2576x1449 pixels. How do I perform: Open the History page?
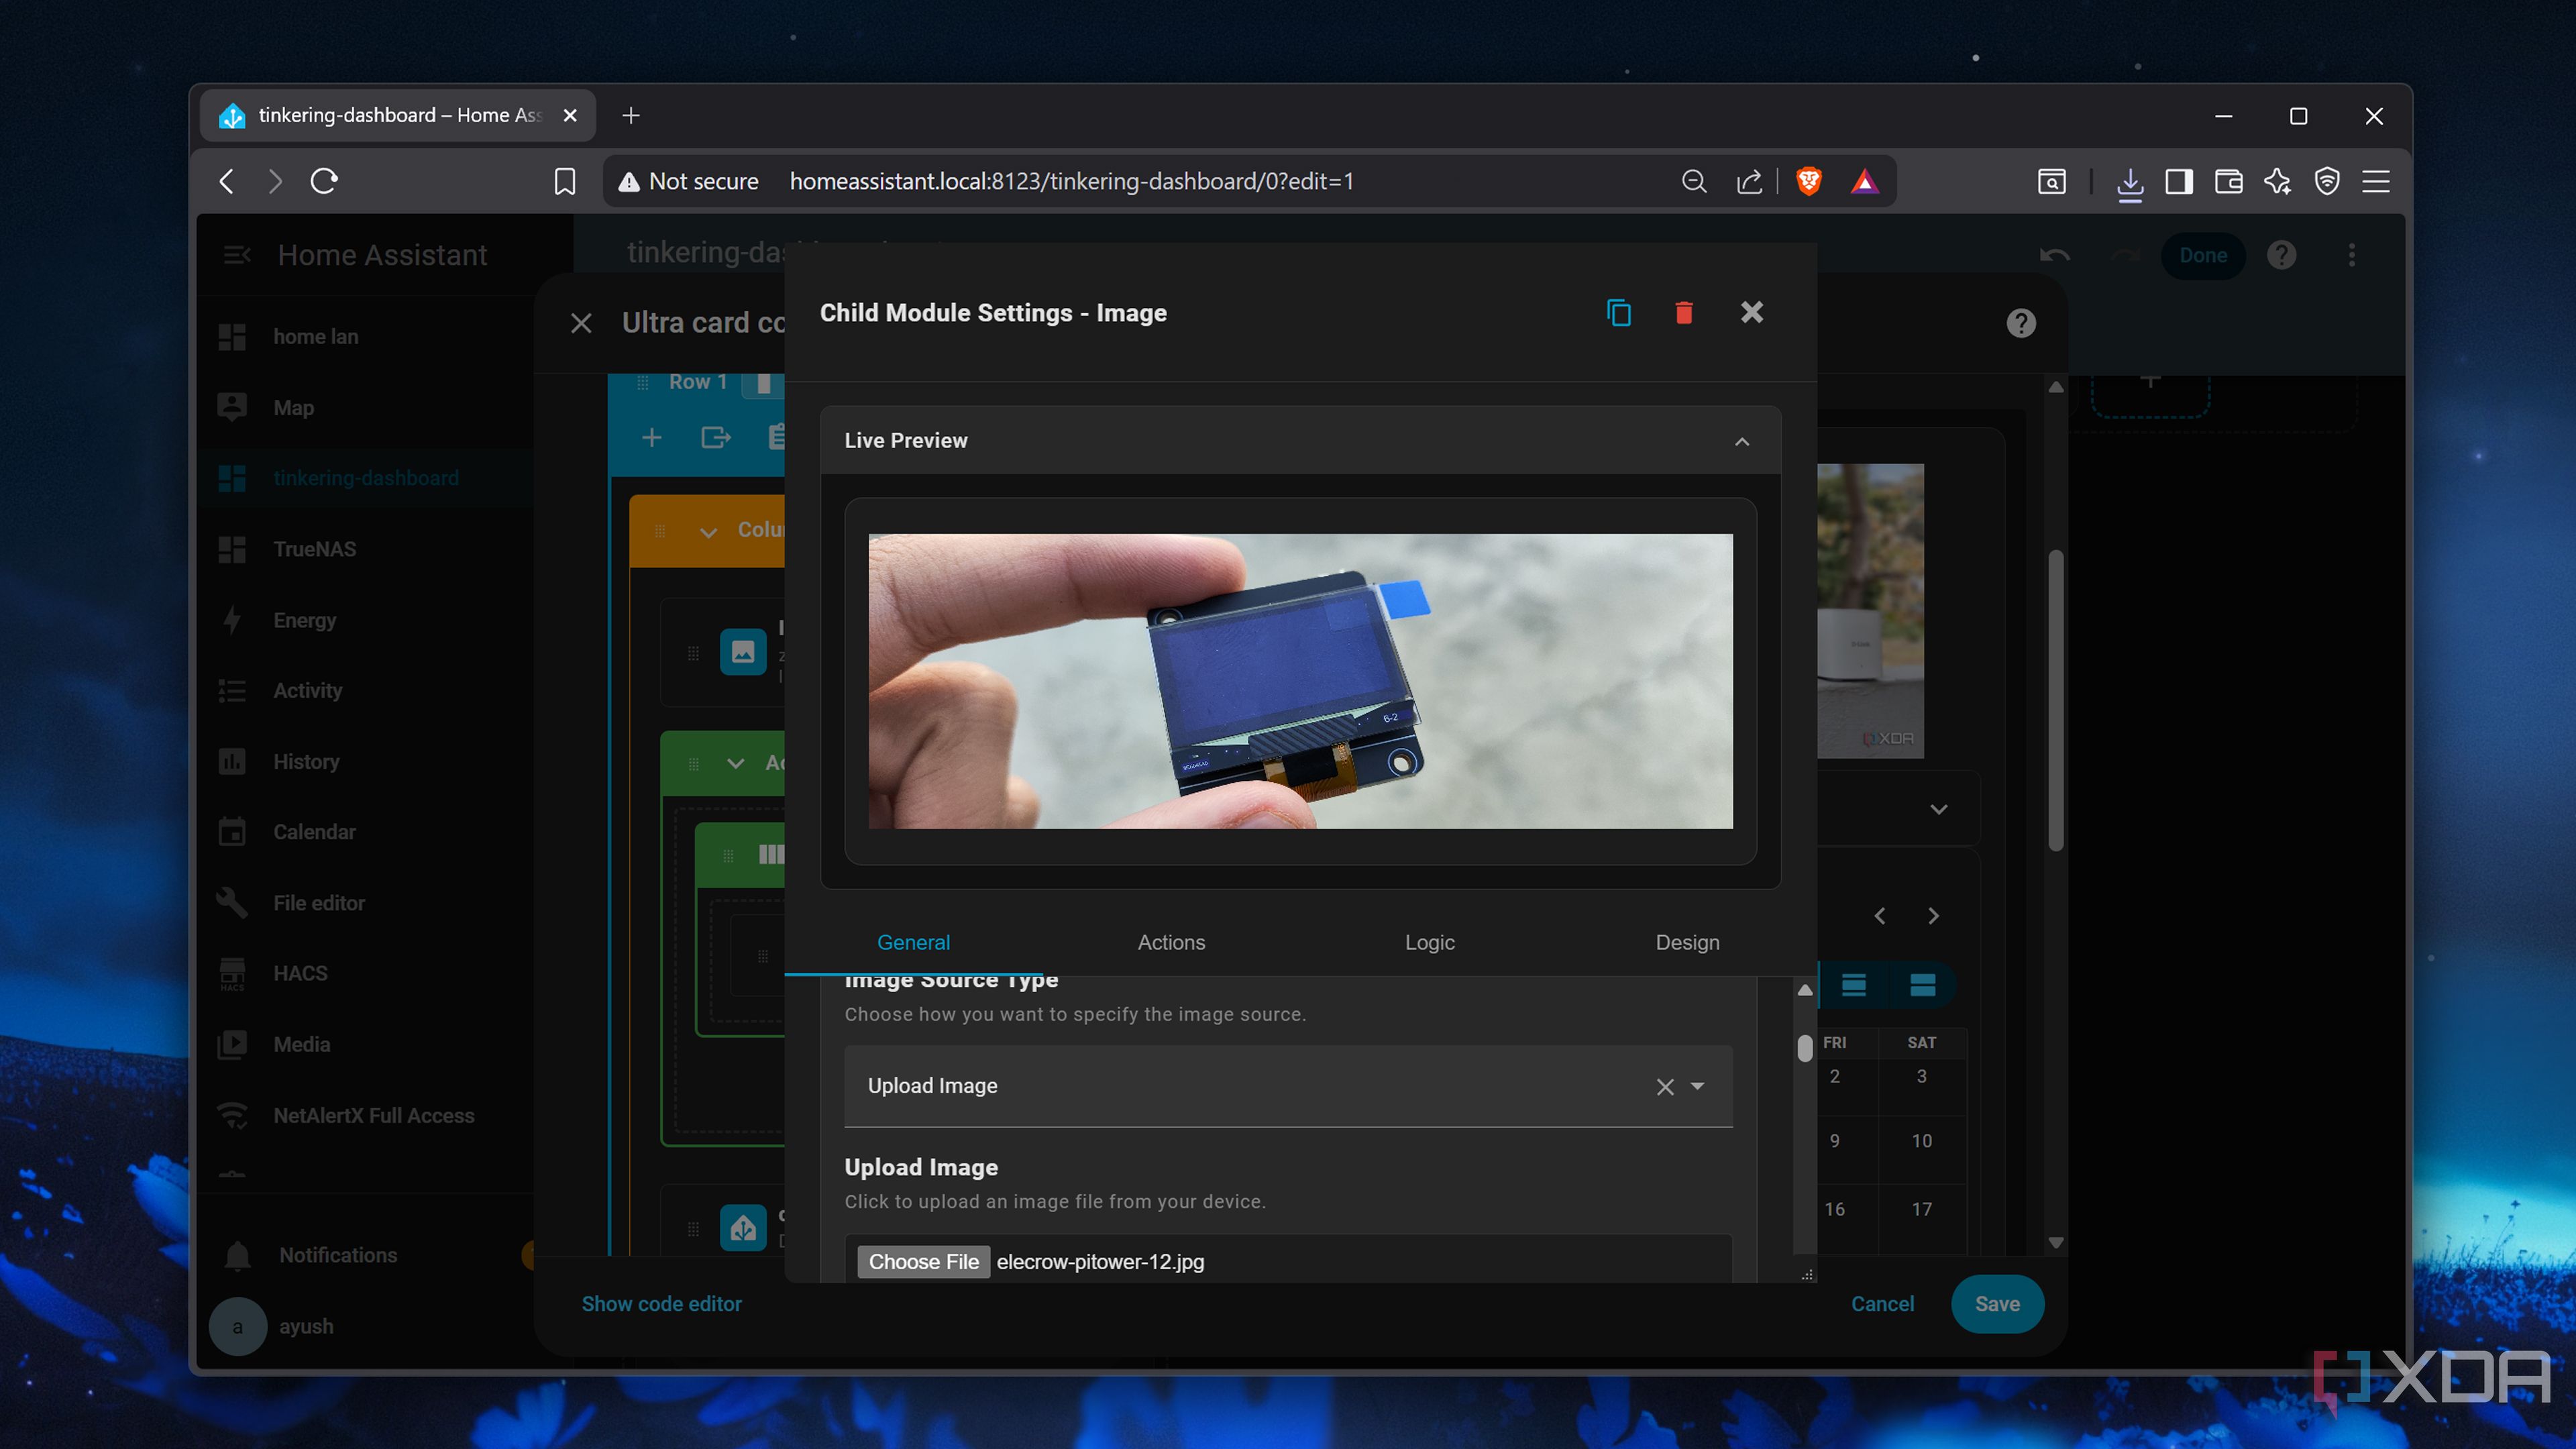[365, 761]
